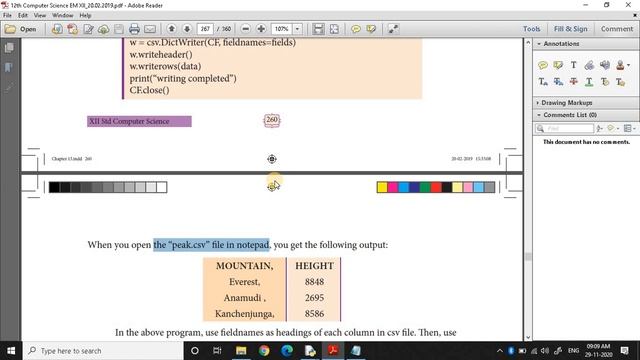Click the cloud upload icon

[103, 29]
